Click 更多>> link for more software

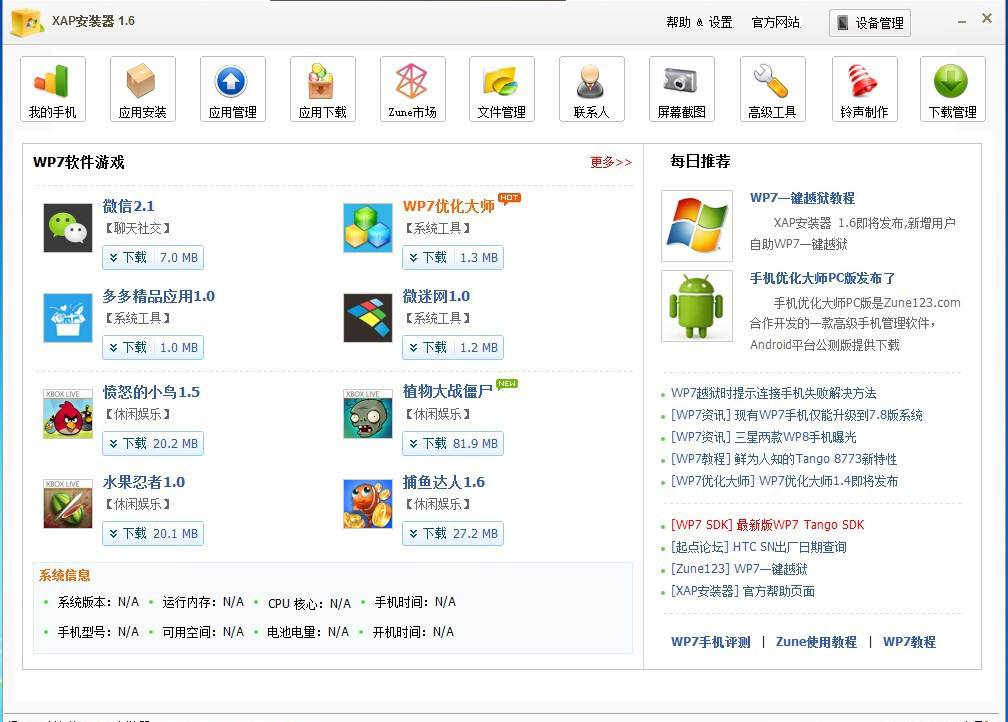point(611,162)
